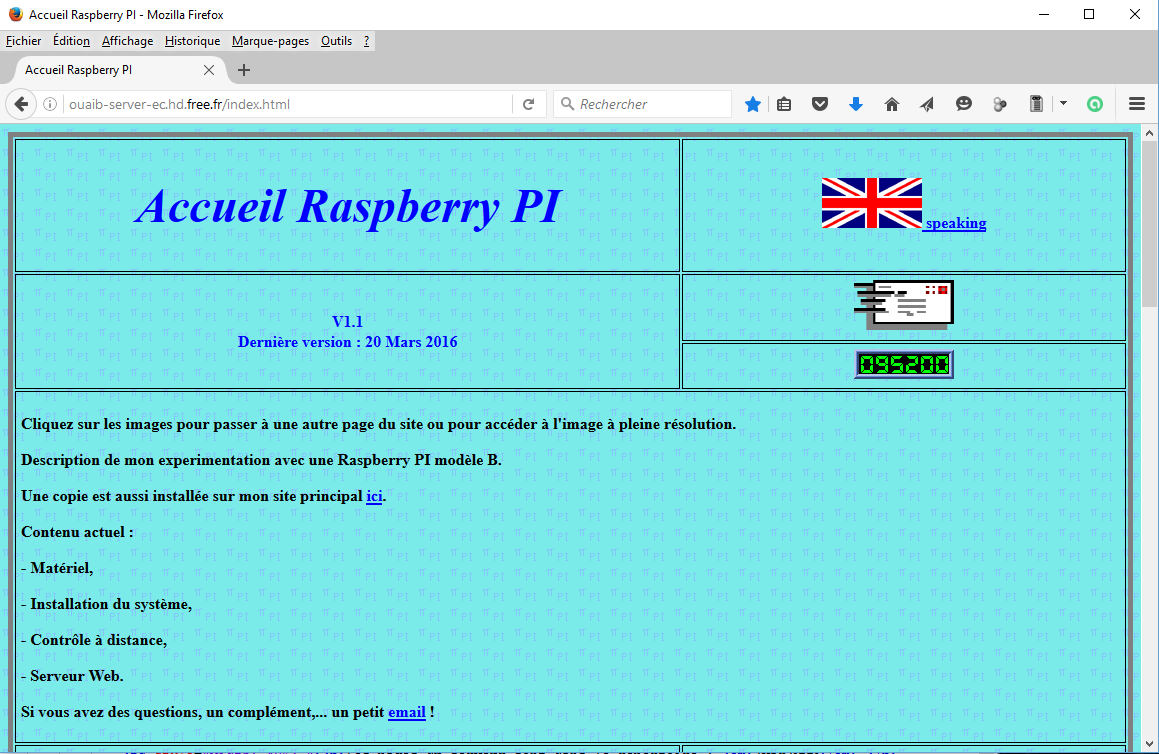This screenshot has width=1159, height=754.
Task: Bookmark this page with the star icon
Action: pyautogui.click(x=753, y=103)
